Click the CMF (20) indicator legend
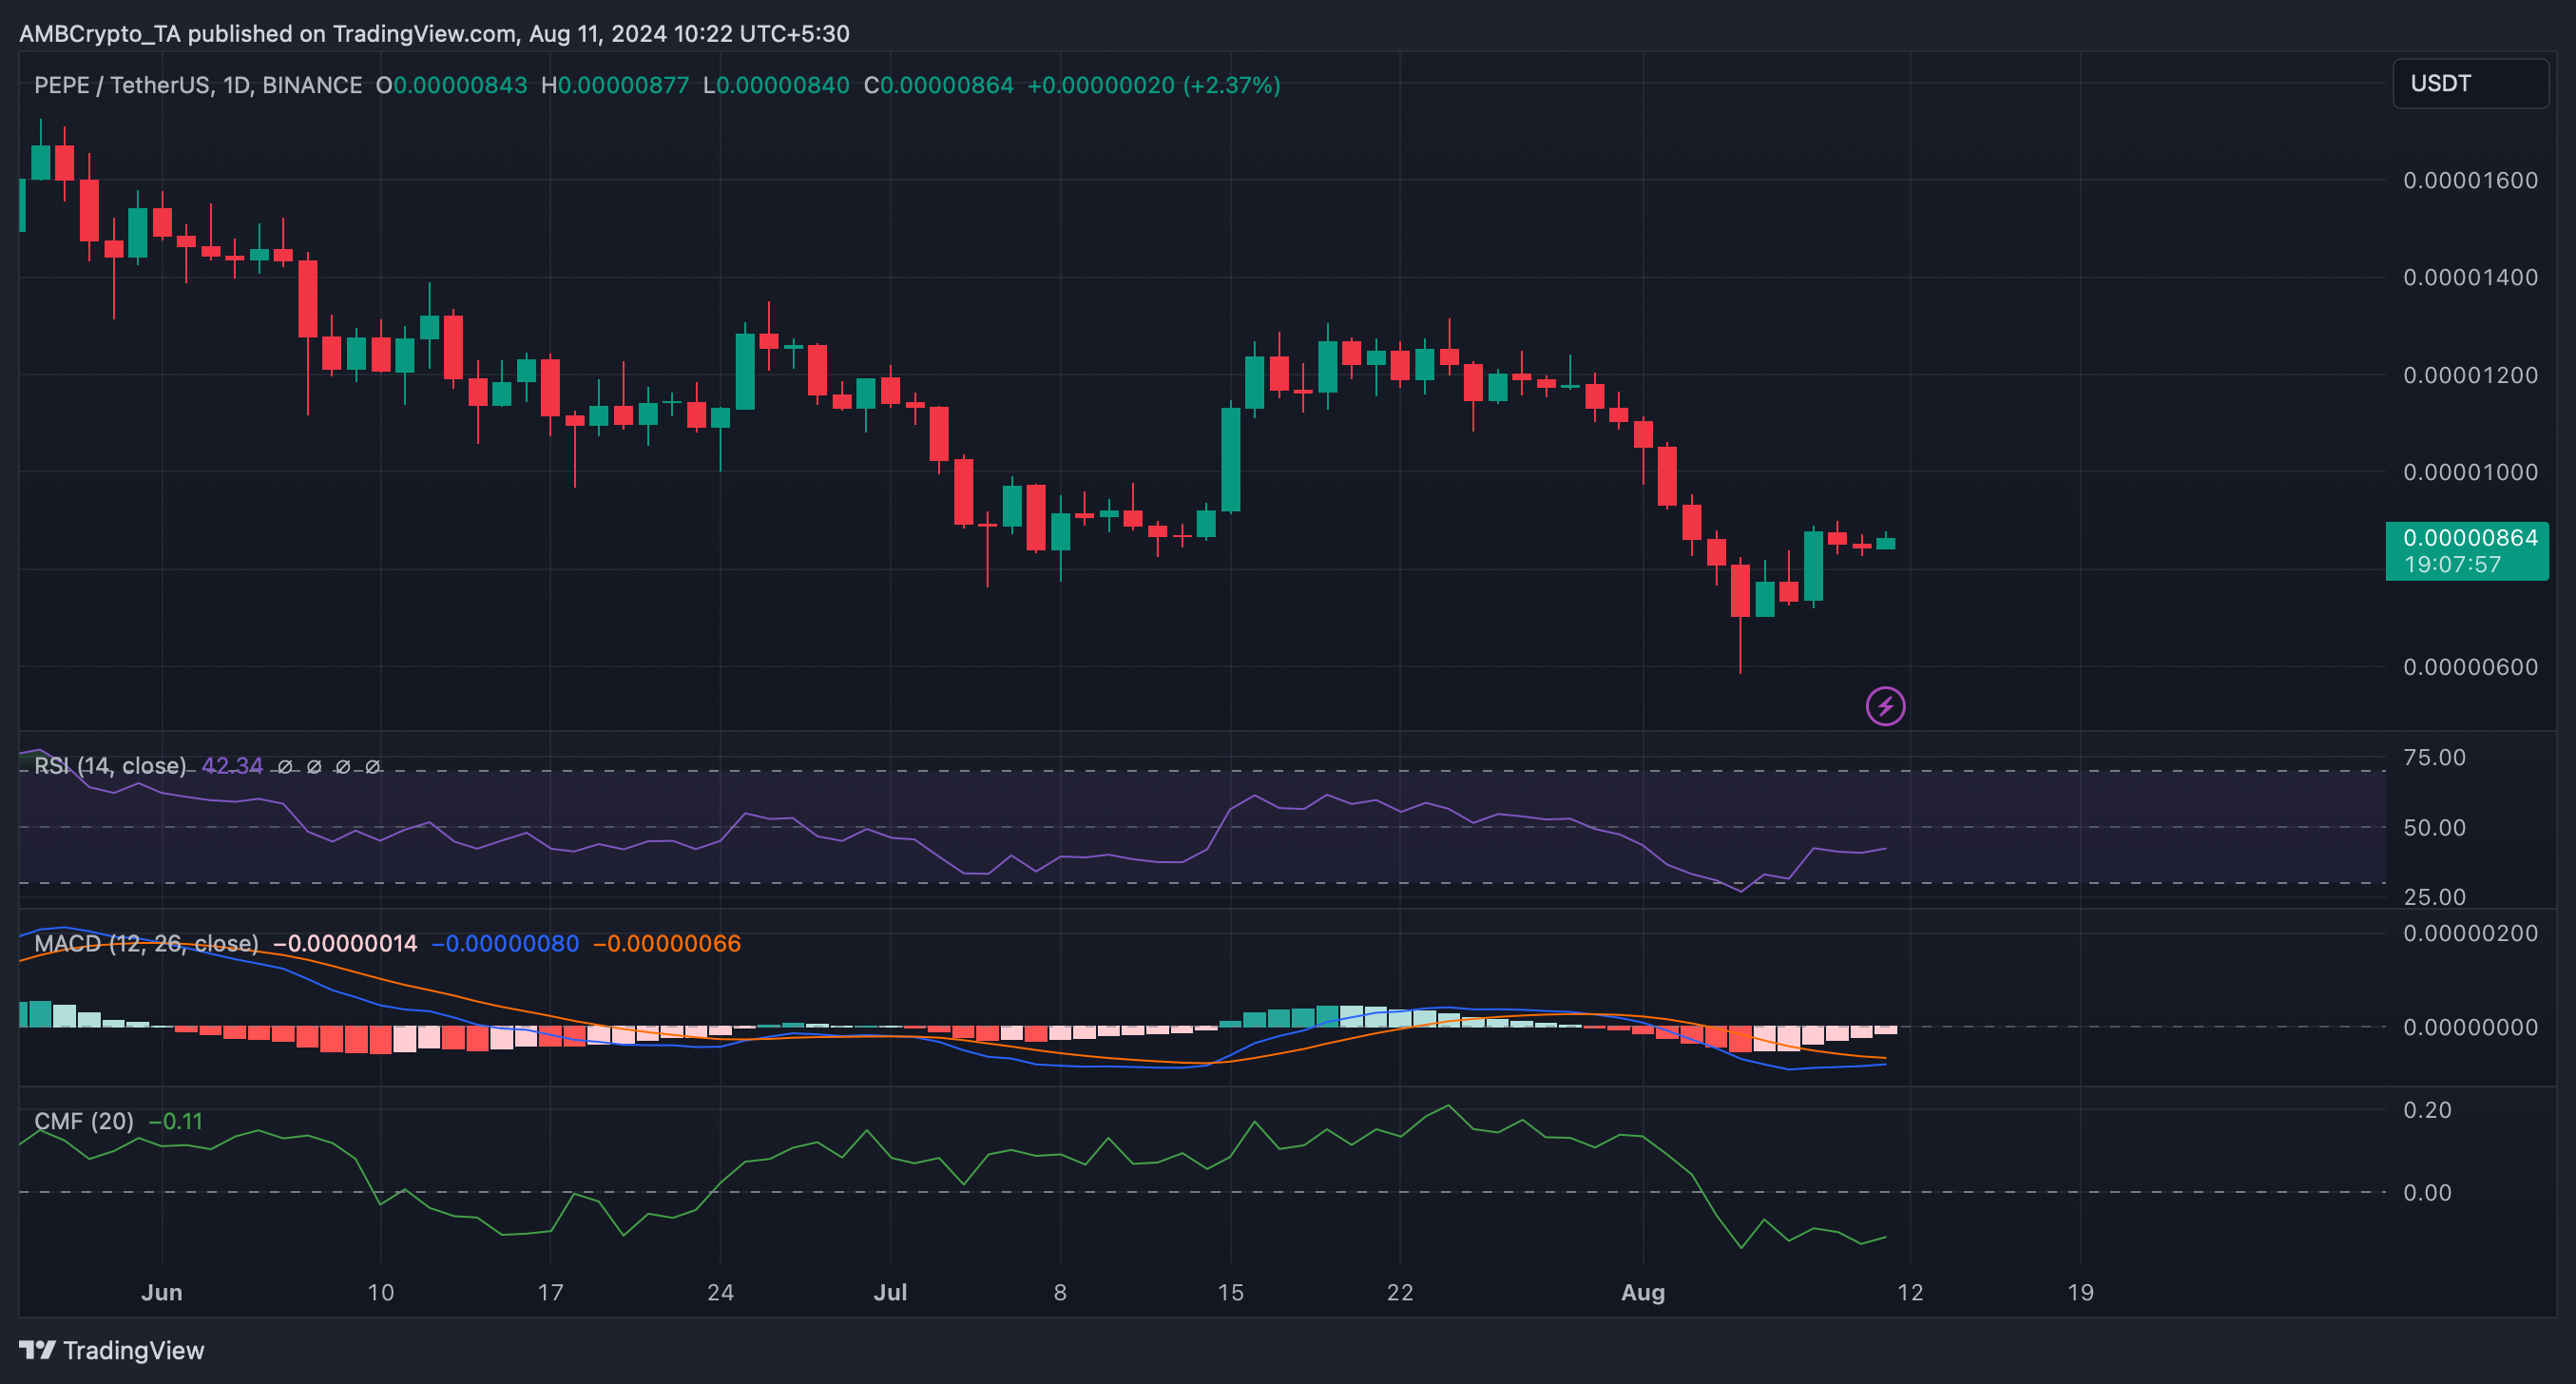The width and height of the screenshot is (2576, 1384). 84,1121
